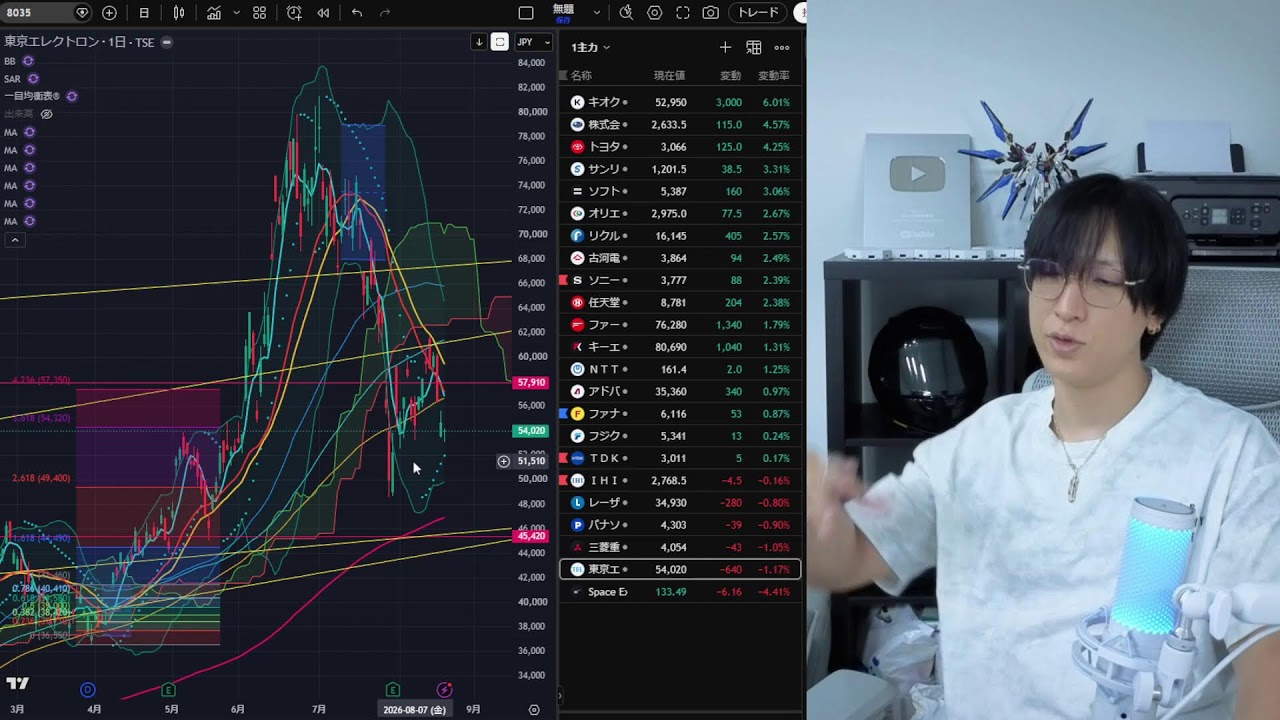This screenshot has width=1280, height=720.
Task: Select ＴＤＫ in the watchlist
Action: [x=680, y=458]
